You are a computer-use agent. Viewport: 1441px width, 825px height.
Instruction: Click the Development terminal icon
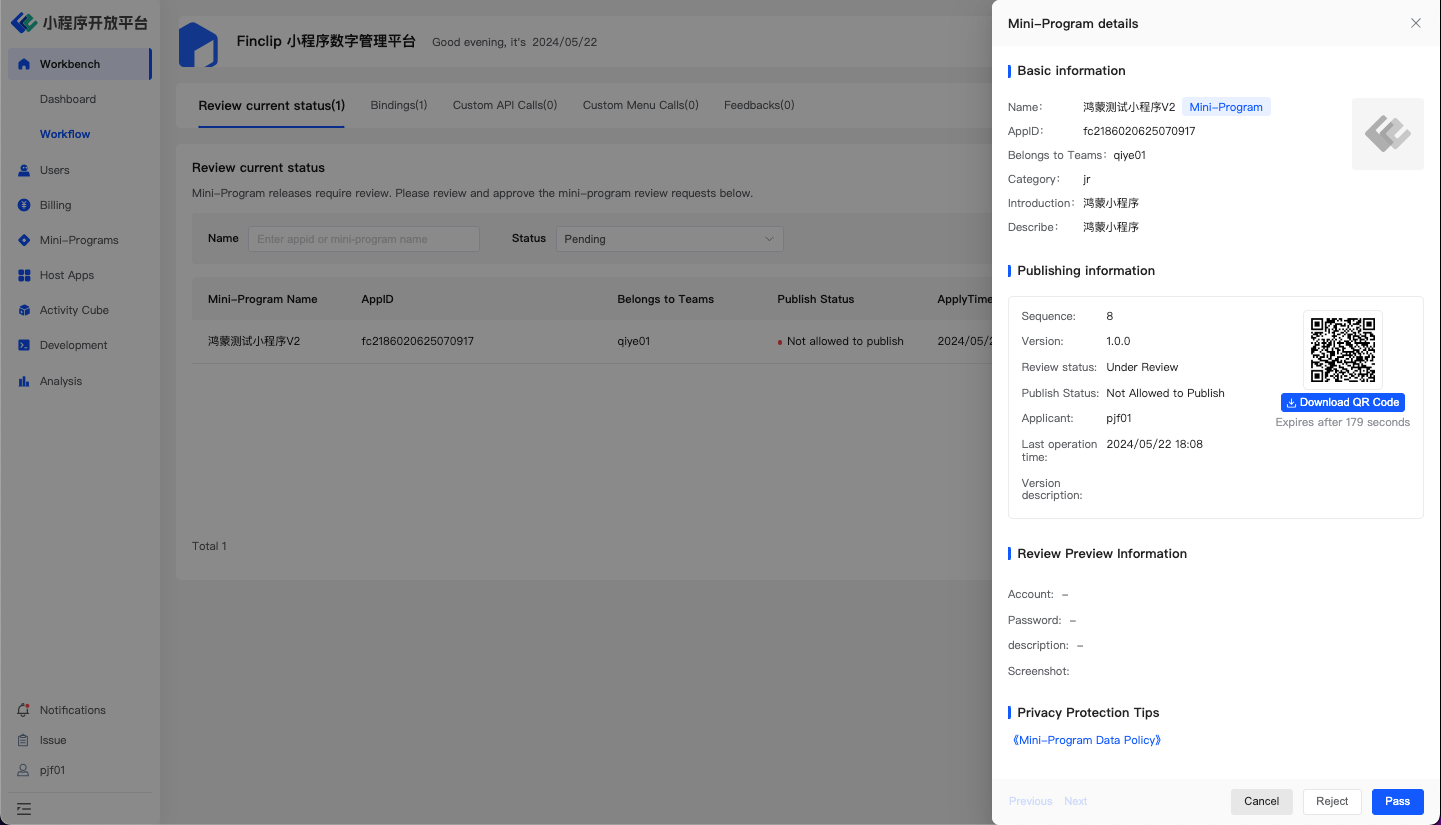[x=24, y=345]
